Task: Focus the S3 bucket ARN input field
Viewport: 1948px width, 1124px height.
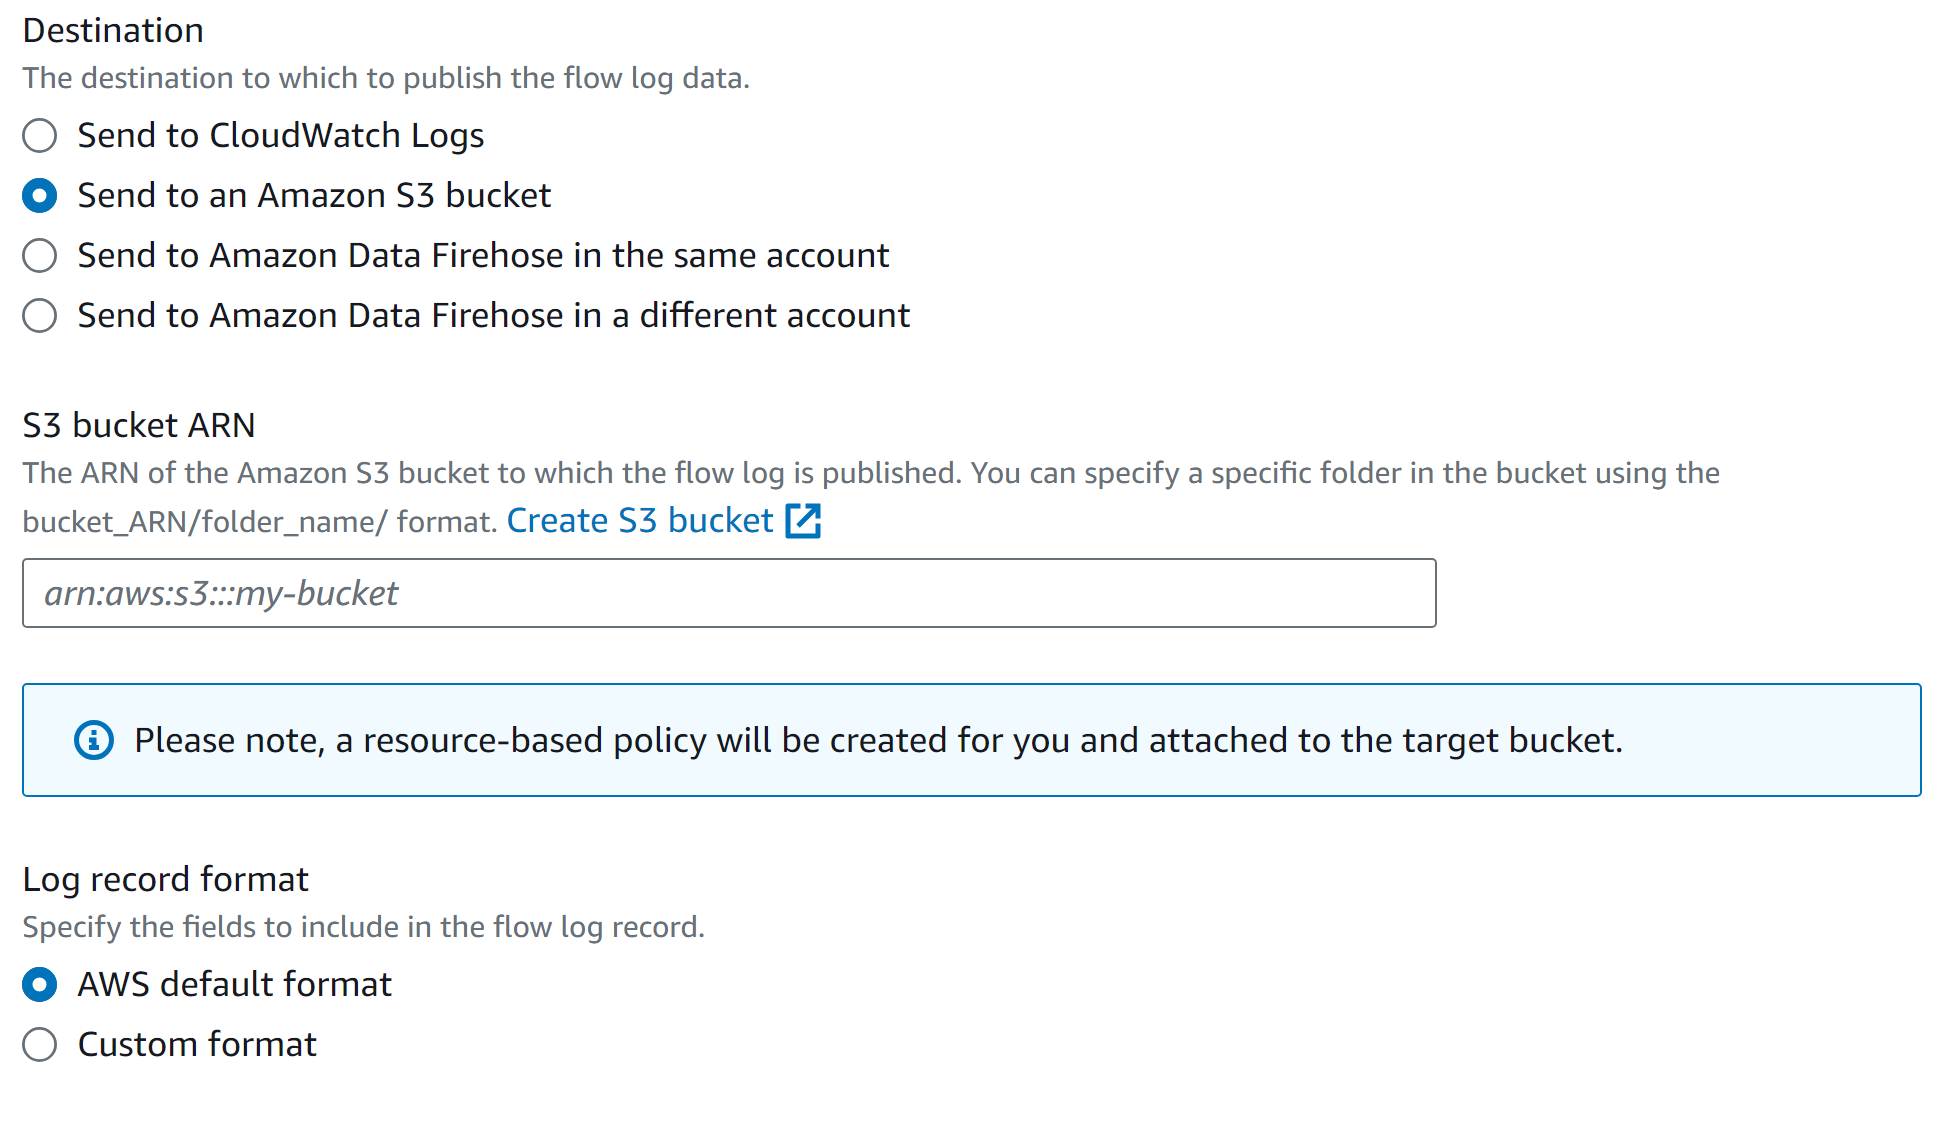Action: point(728,593)
